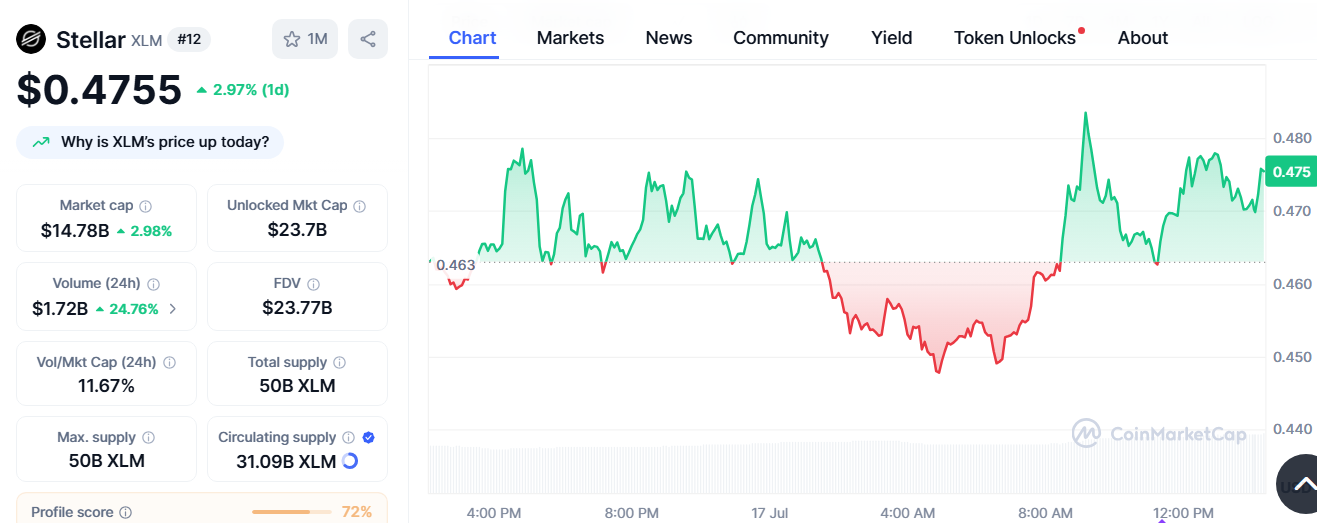
Task: Click the Profile score info icon
Action: pos(126,512)
